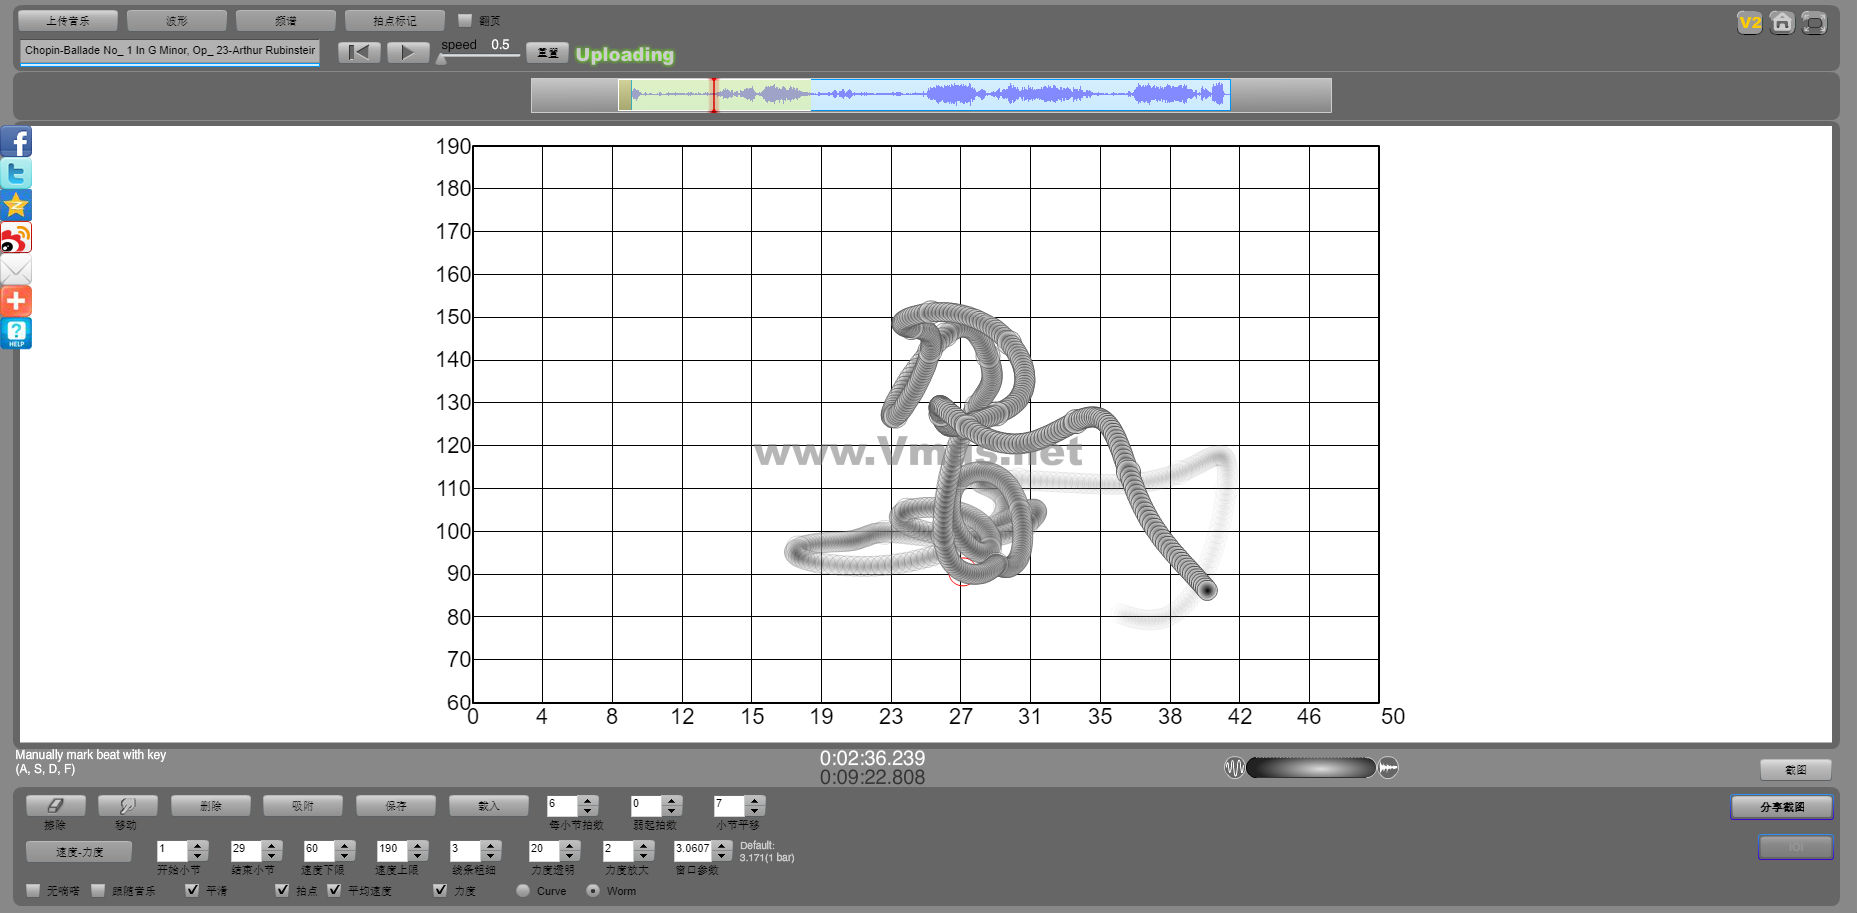1857x913 pixels.
Task: Switch to the 频谱 spectrum view
Action: [286, 20]
